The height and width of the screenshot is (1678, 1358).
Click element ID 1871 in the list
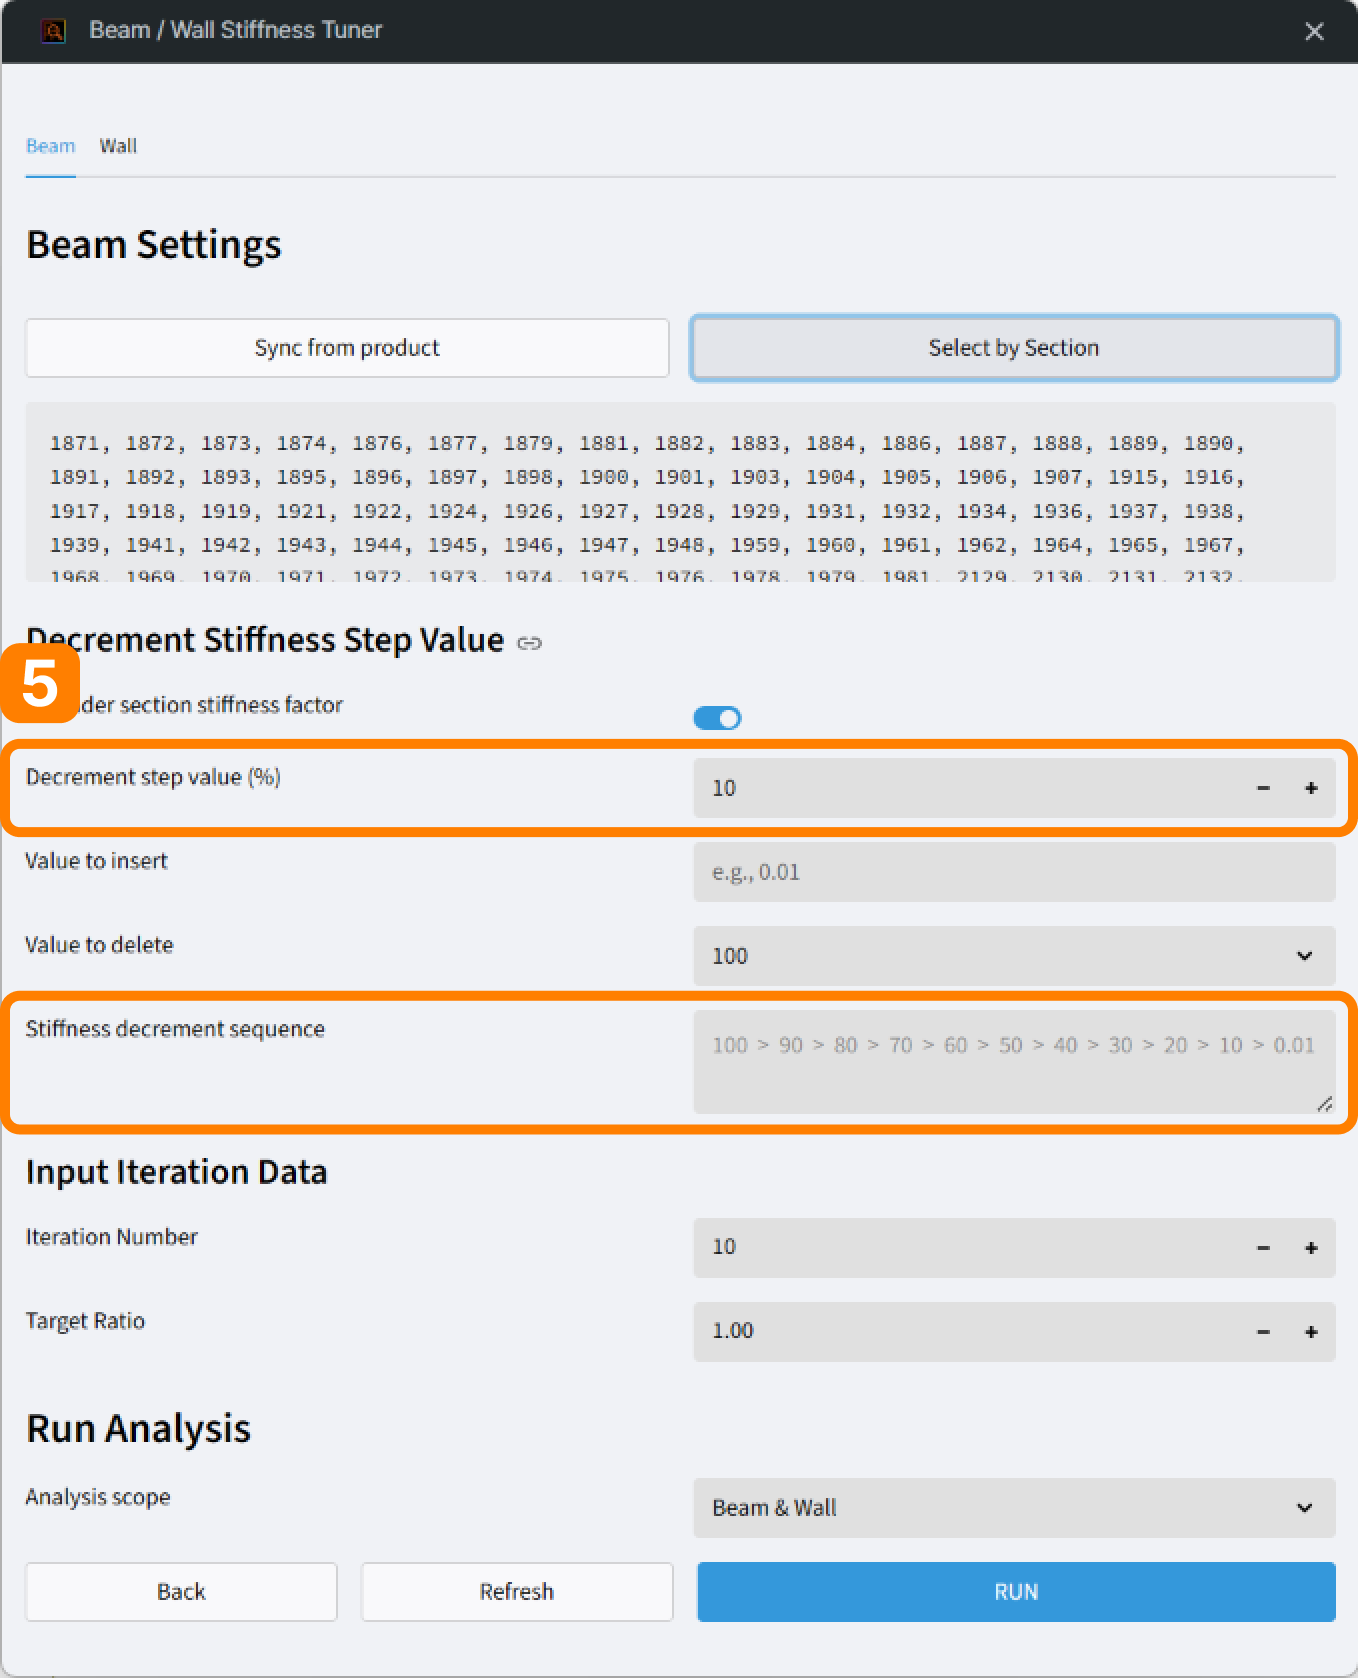(75, 443)
